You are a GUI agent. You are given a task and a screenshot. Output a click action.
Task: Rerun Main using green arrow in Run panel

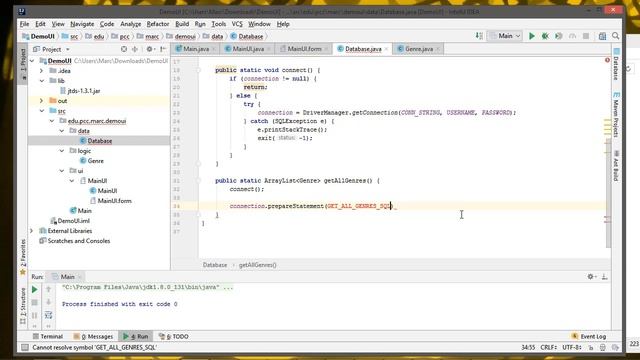click(x=35, y=289)
